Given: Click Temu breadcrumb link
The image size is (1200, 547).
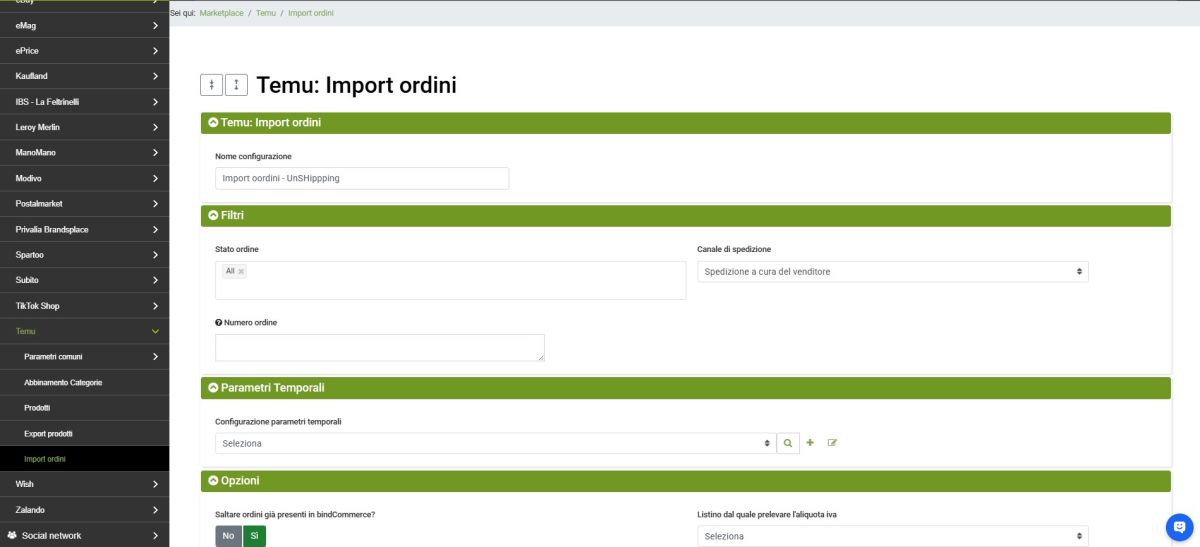Looking at the screenshot, I should (265, 13).
